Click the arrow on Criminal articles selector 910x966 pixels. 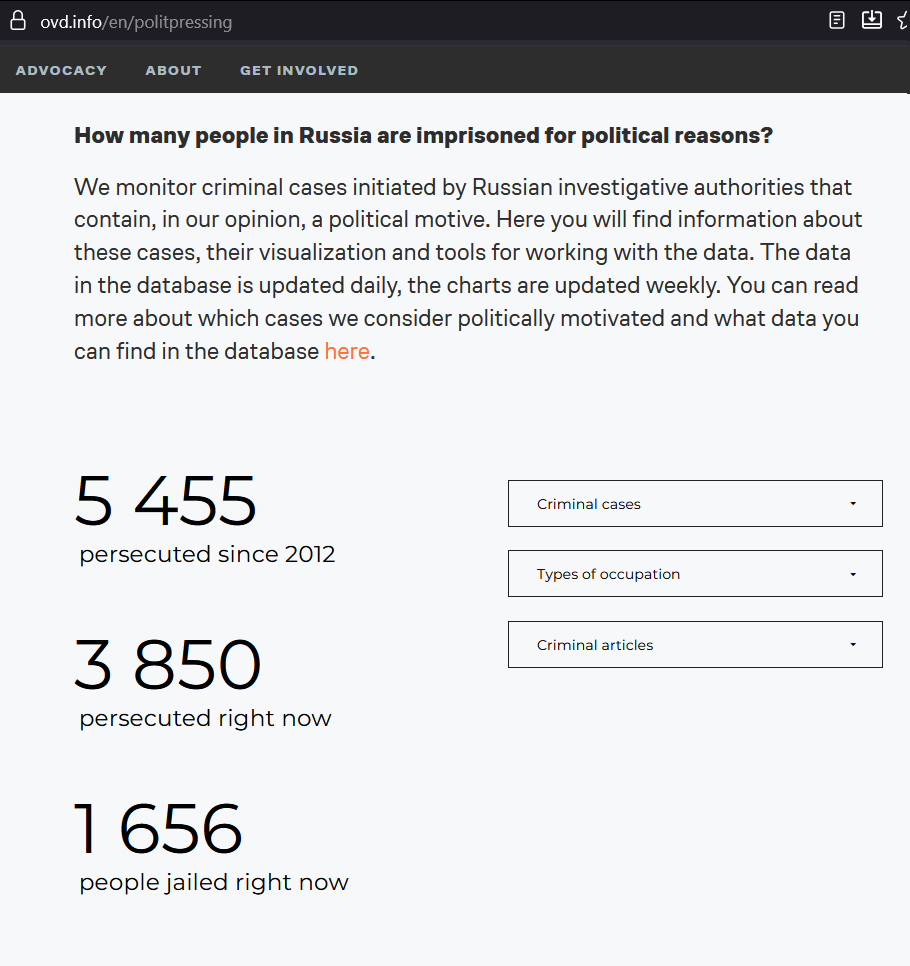853,645
